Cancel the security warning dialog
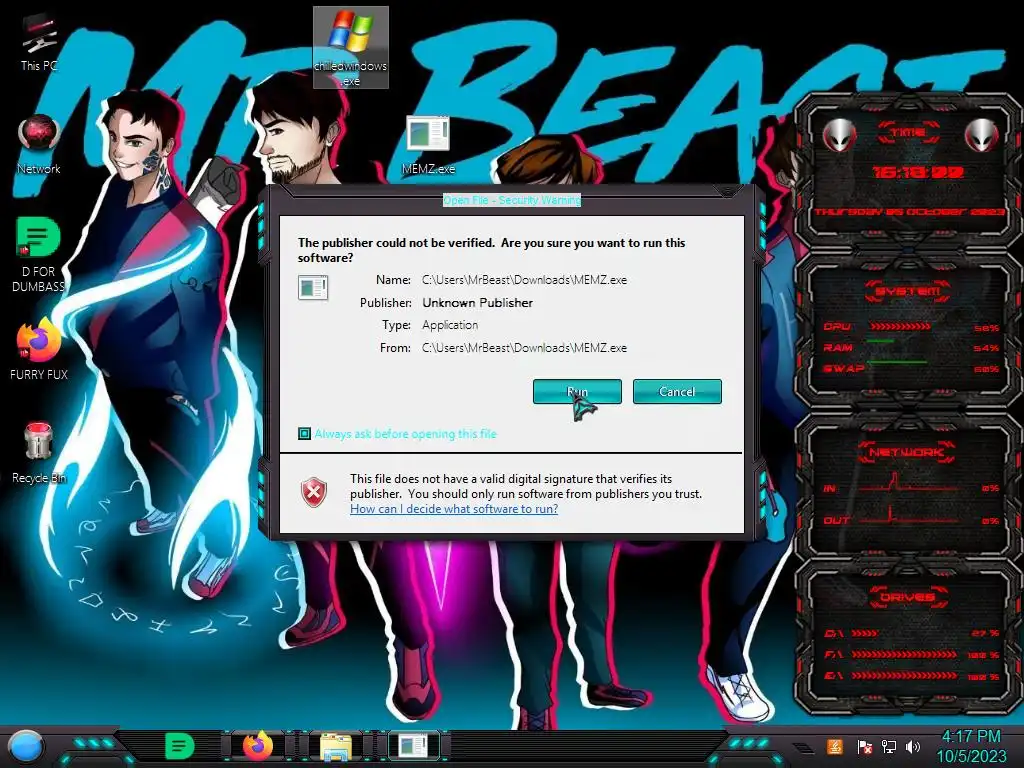Viewport: 1024px width, 768px height. pos(677,392)
